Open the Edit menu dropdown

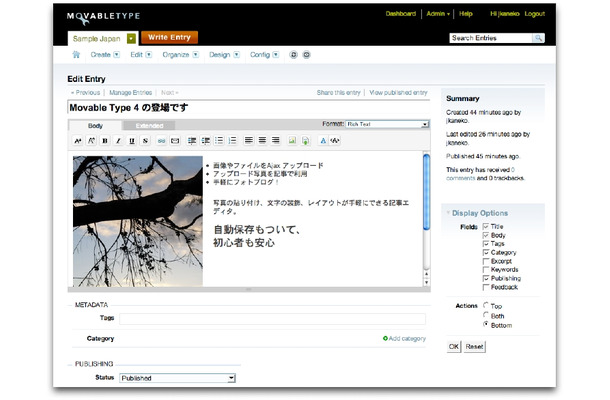149,55
